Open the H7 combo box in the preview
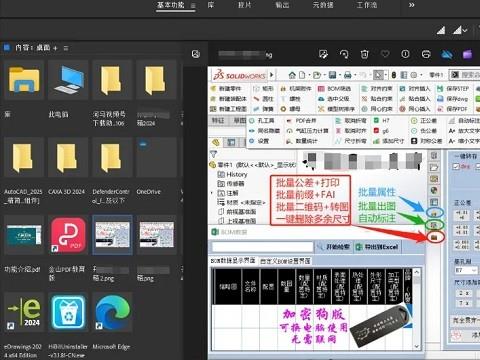Viewport: 480px width, 360px height. point(466,270)
